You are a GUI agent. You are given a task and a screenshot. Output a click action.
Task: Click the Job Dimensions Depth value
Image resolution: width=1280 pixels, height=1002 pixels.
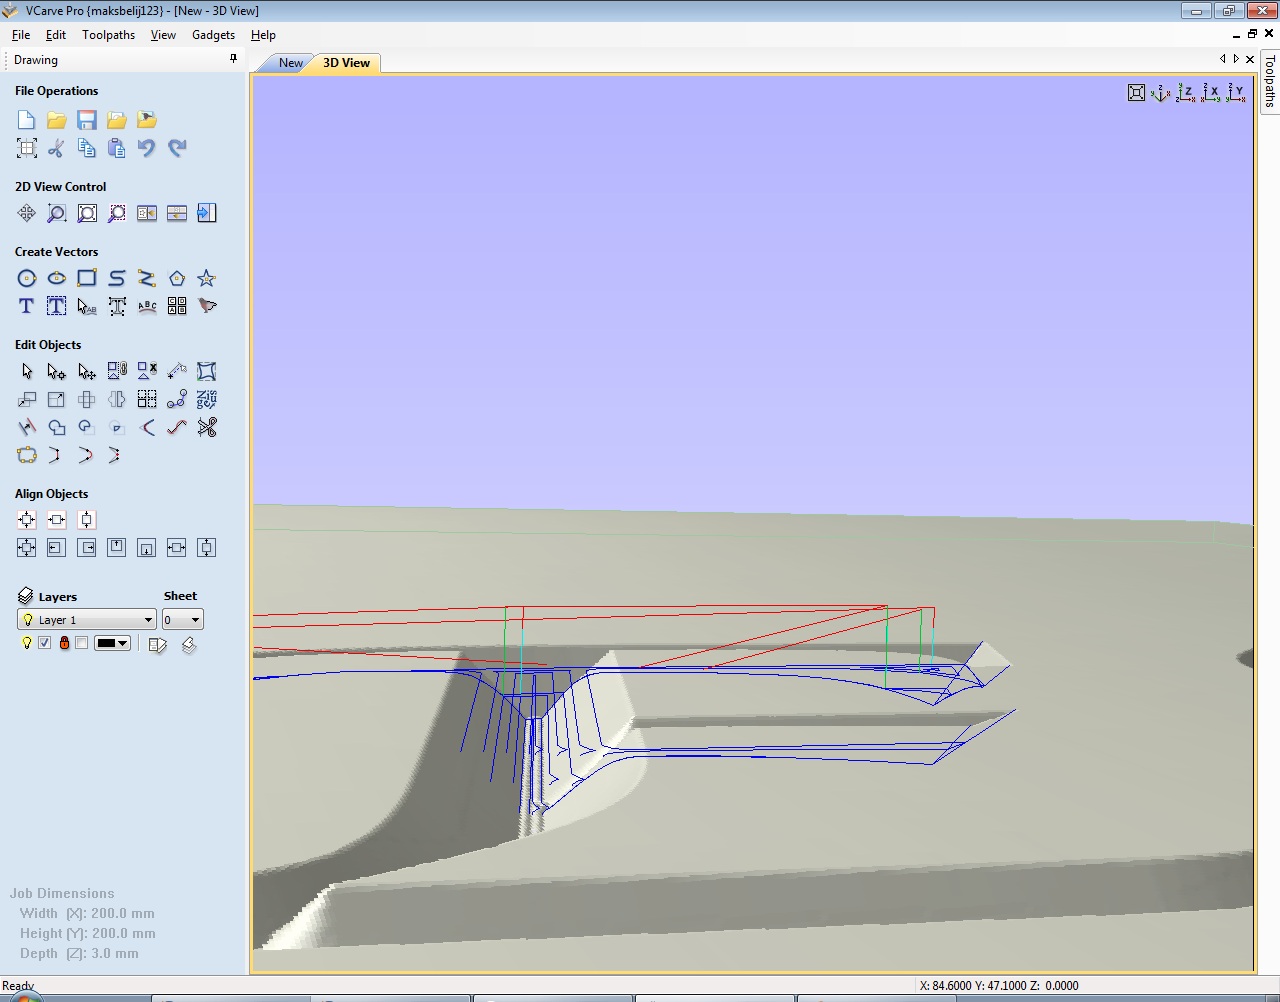tap(79, 954)
